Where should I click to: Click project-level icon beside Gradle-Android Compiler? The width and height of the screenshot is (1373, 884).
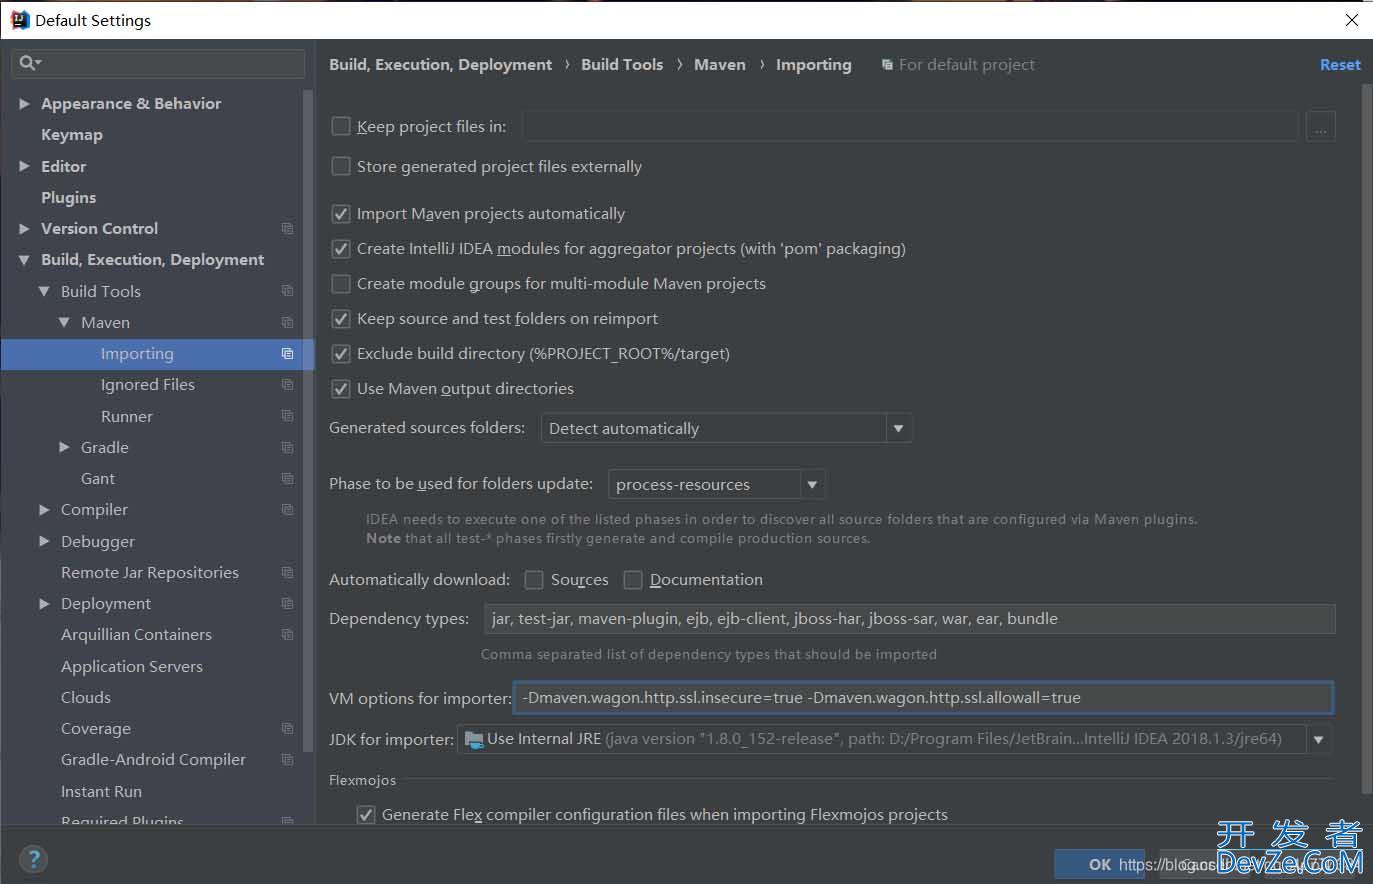click(287, 760)
